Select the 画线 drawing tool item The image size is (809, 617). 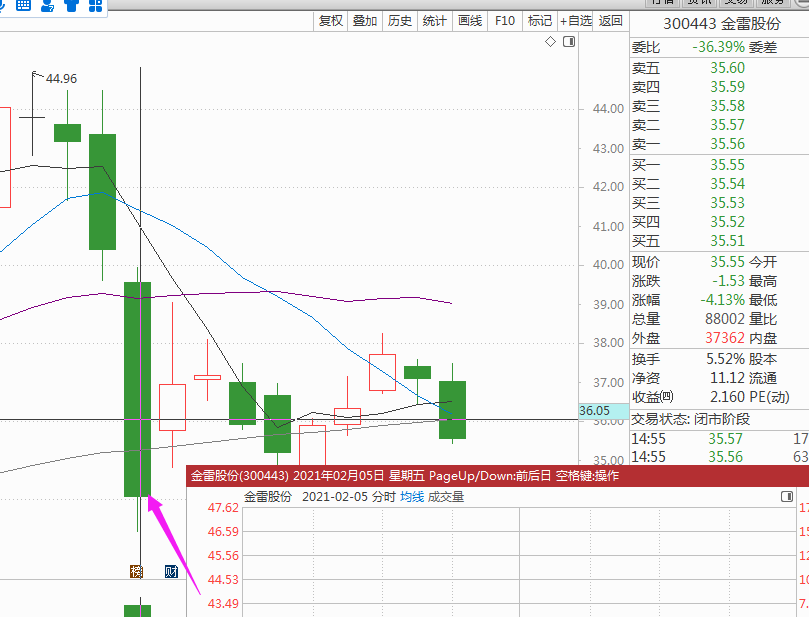(470, 21)
